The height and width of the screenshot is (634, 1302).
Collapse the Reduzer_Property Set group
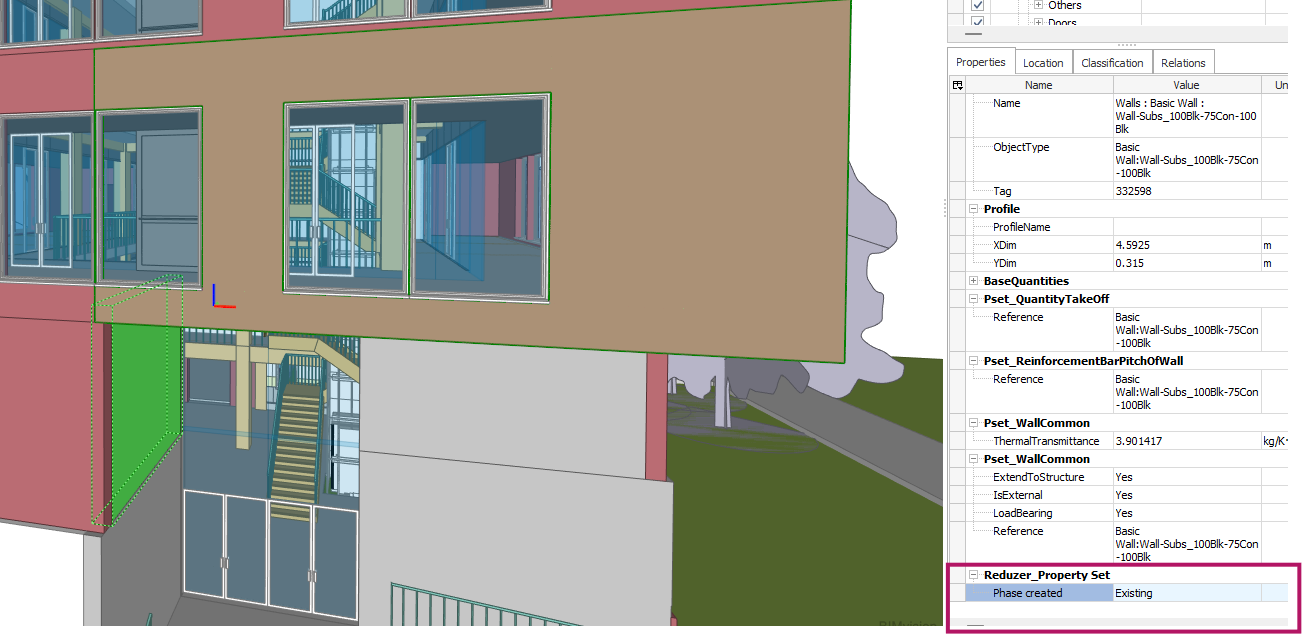tap(974, 575)
